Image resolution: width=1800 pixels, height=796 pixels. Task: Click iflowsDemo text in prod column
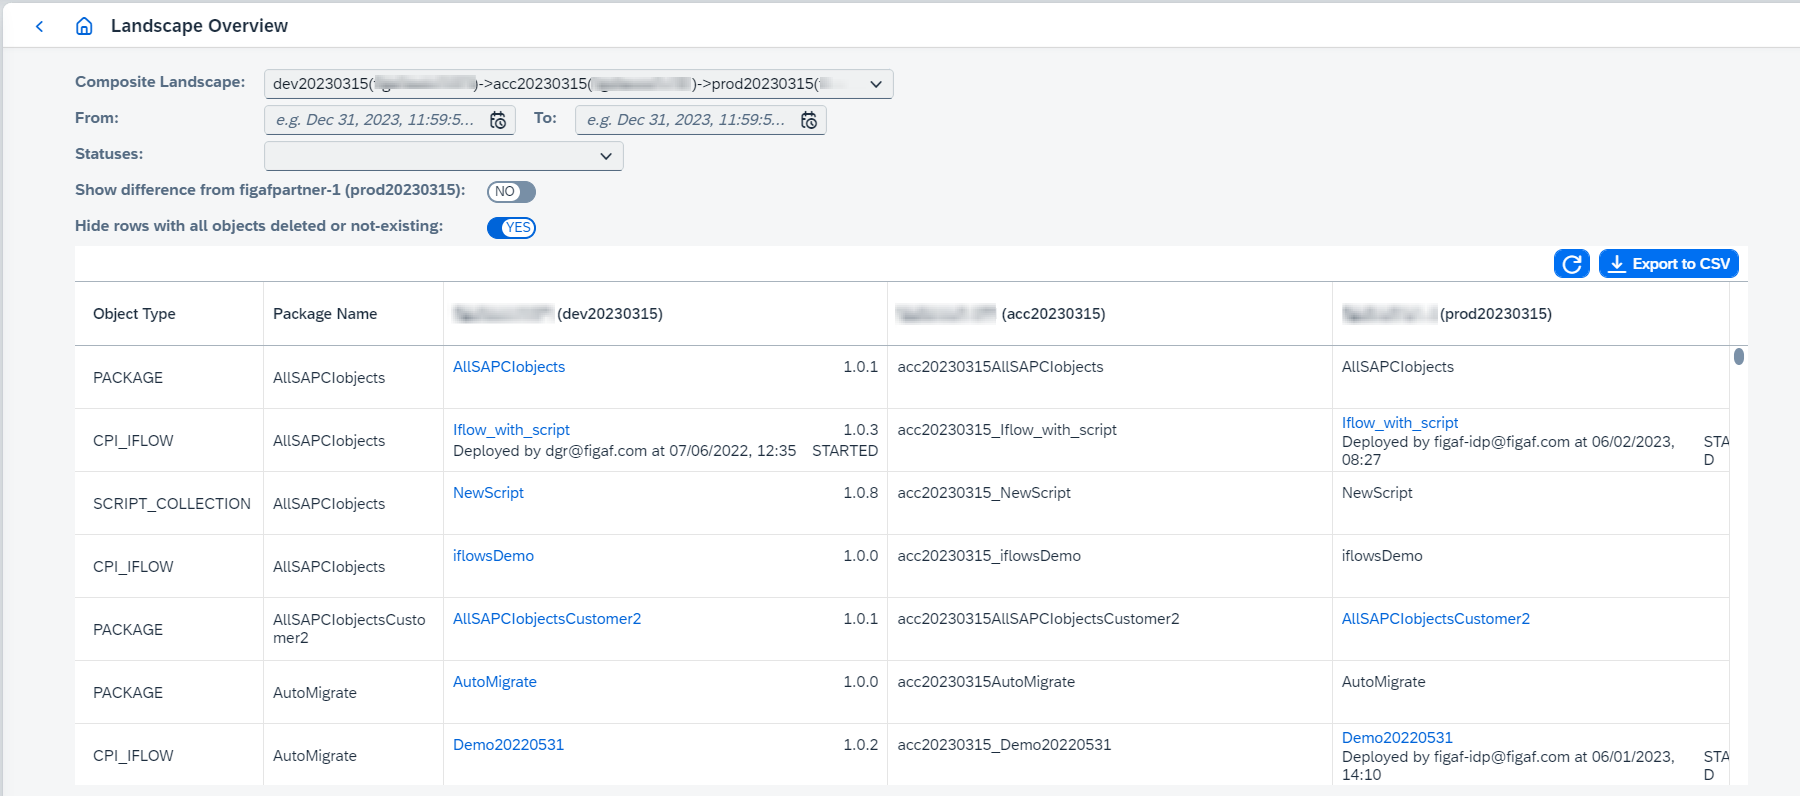[1382, 556]
